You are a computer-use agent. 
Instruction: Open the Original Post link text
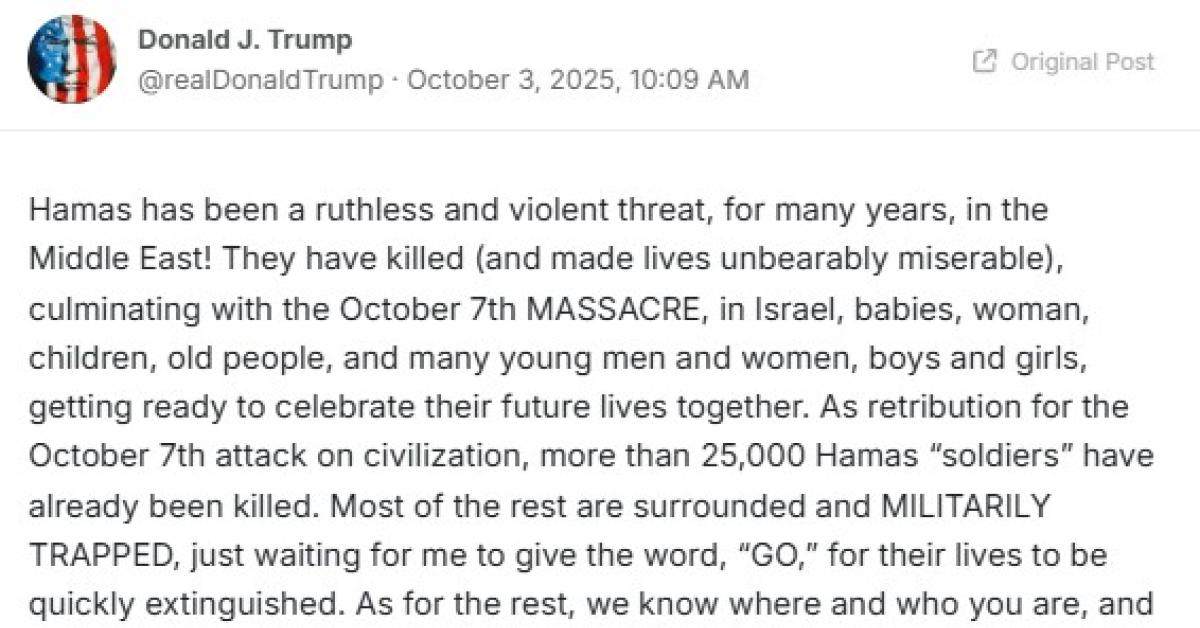[1083, 61]
